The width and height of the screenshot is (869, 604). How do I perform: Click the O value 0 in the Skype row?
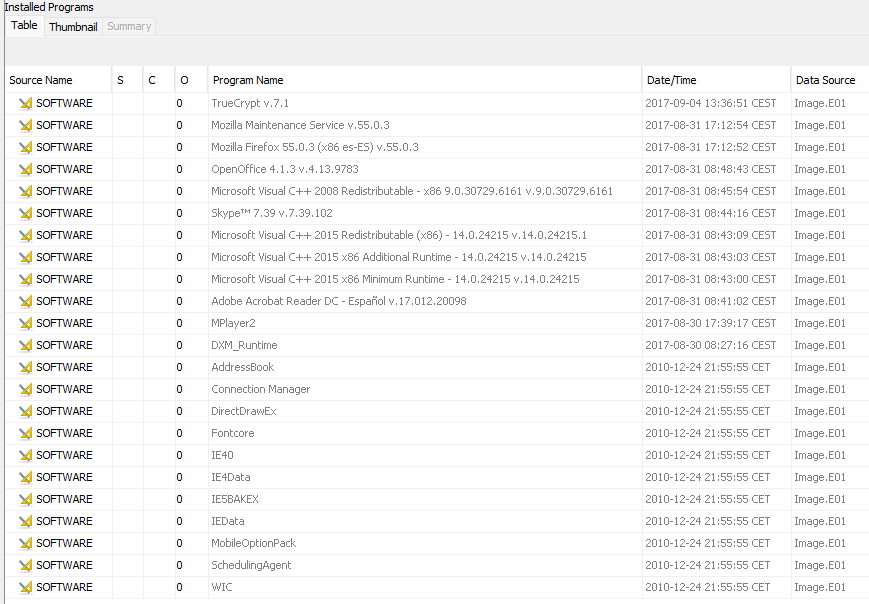[x=180, y=213]
